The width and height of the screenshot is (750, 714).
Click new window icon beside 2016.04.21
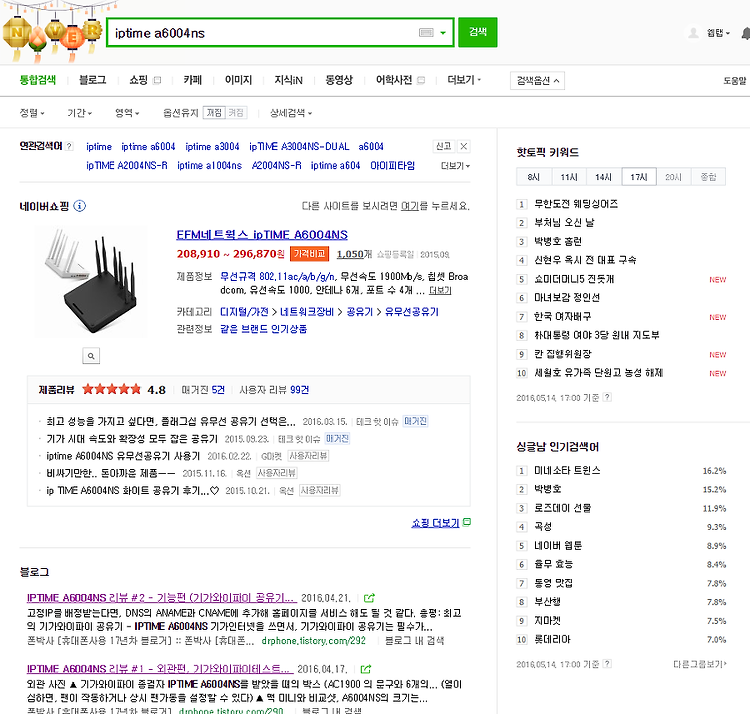coord(369,598)
